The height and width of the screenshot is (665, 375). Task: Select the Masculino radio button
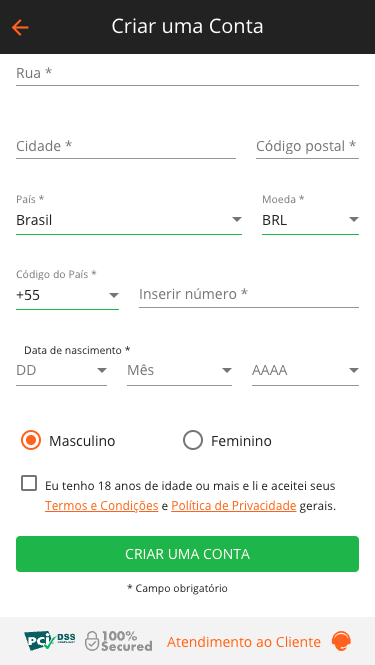coord(31,441)
